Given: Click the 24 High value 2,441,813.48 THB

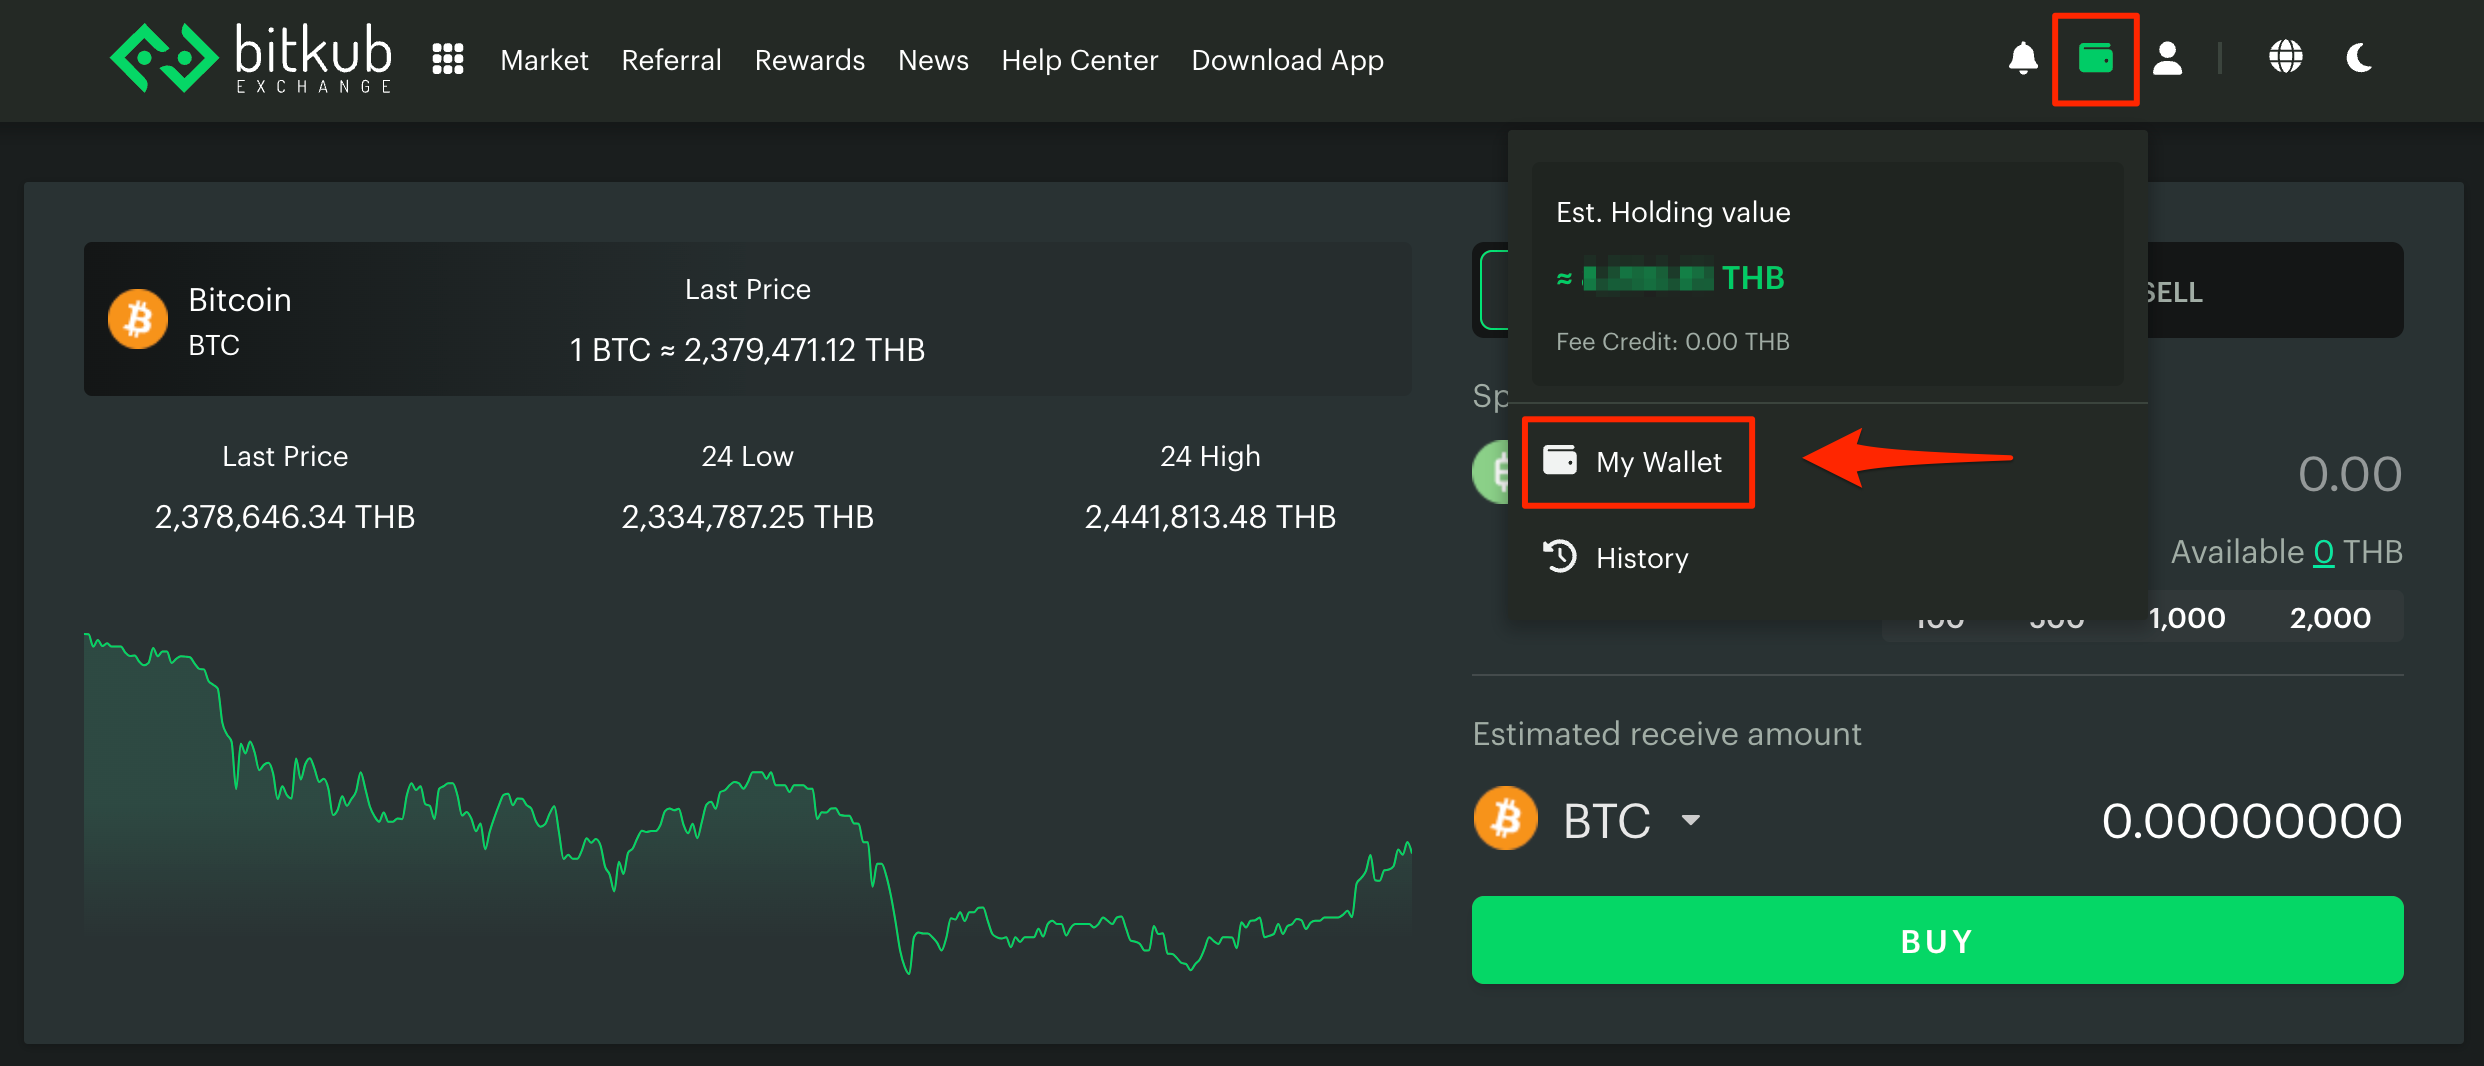Looking at the screenshot, I should pyautogui.click(x=1210, y=517).
